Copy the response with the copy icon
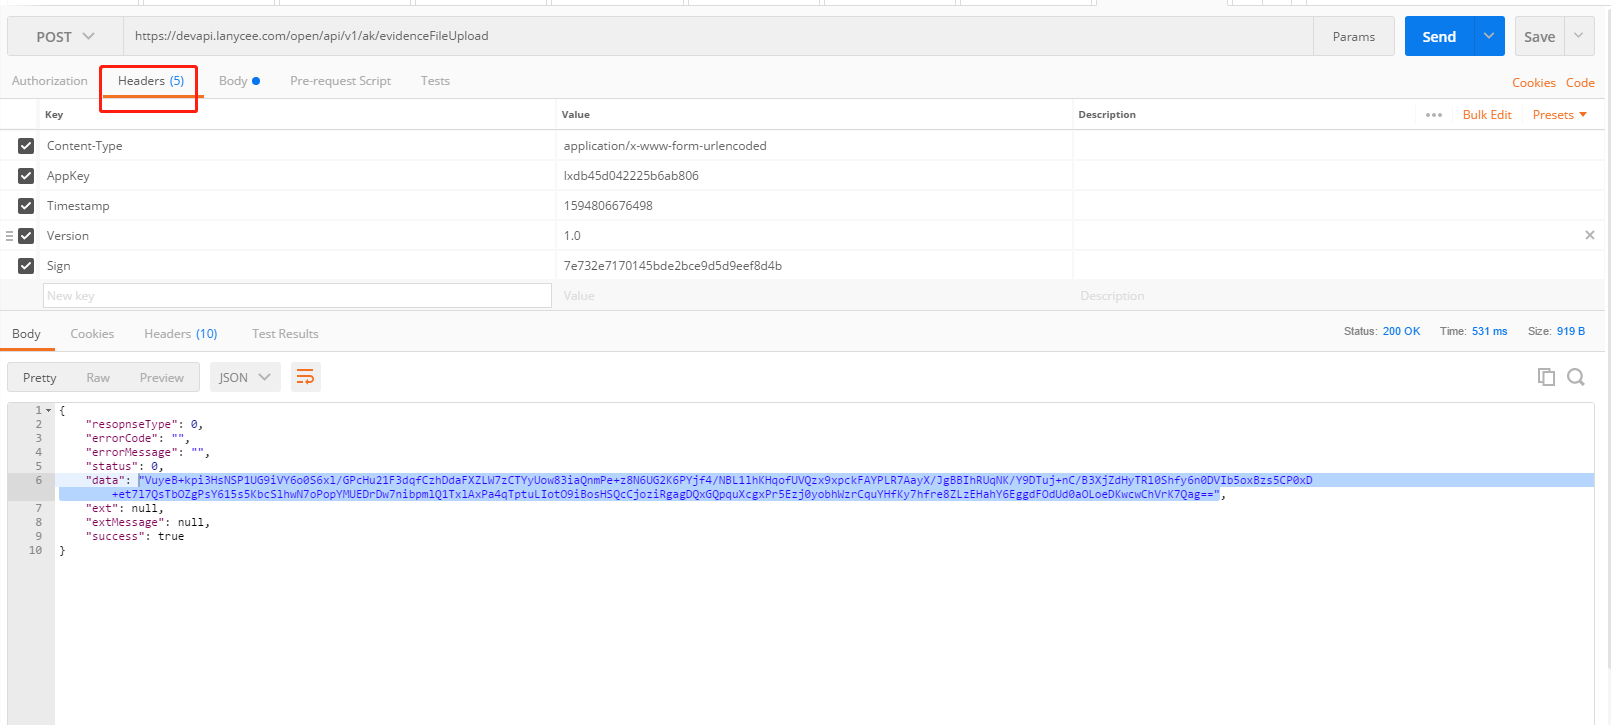Viewport: 1611px width, 725px height. tap(1546, 377)
